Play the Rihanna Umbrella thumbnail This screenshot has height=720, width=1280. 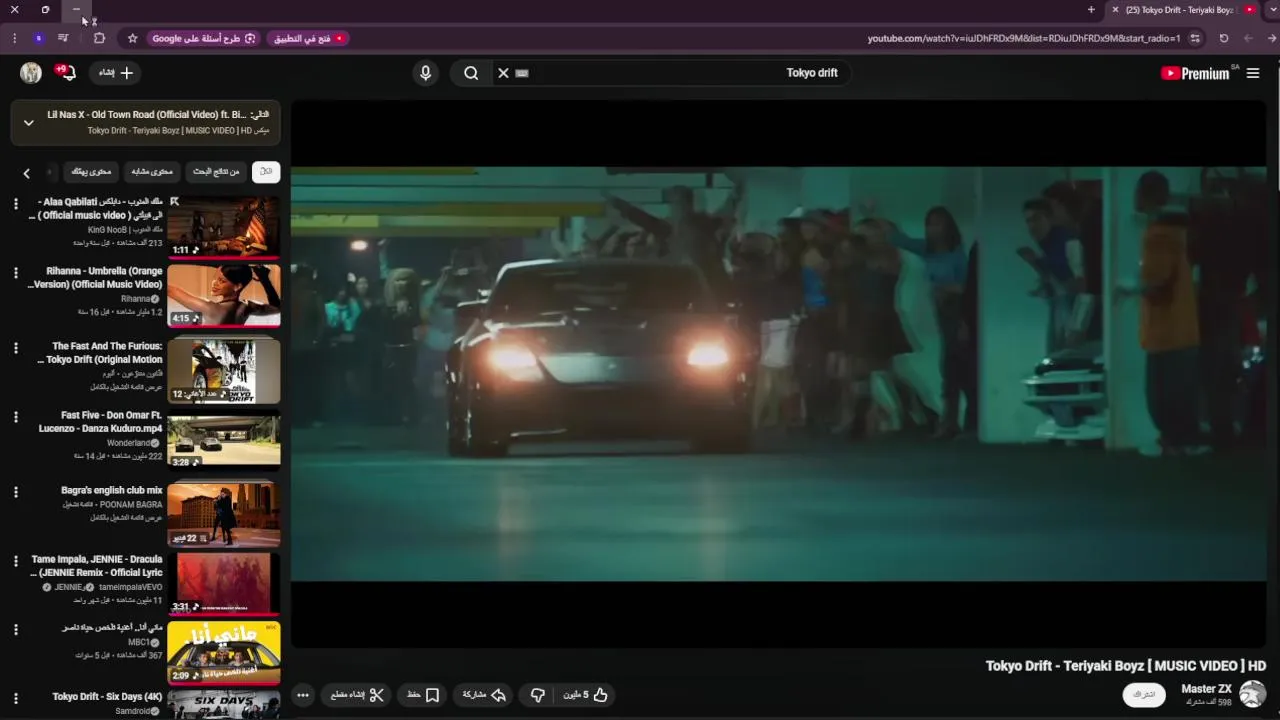click(x=224, y=295)
